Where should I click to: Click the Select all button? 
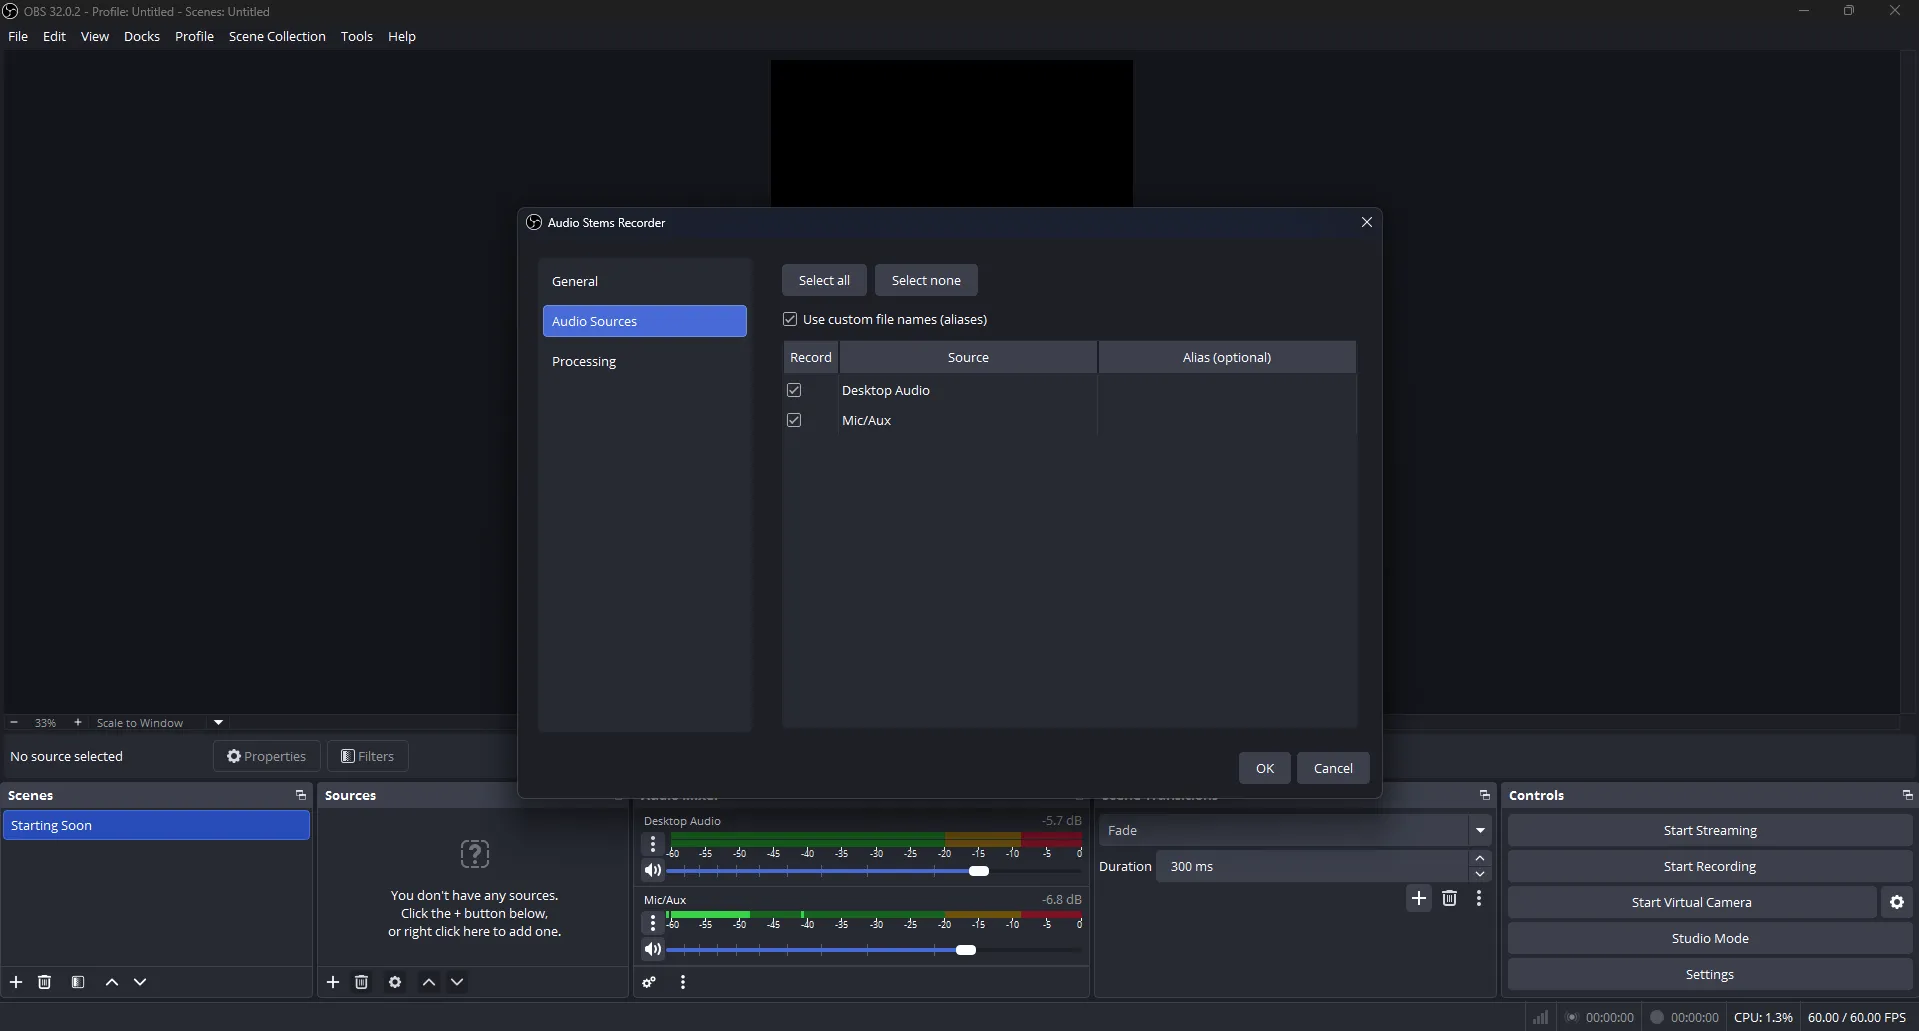824,280
